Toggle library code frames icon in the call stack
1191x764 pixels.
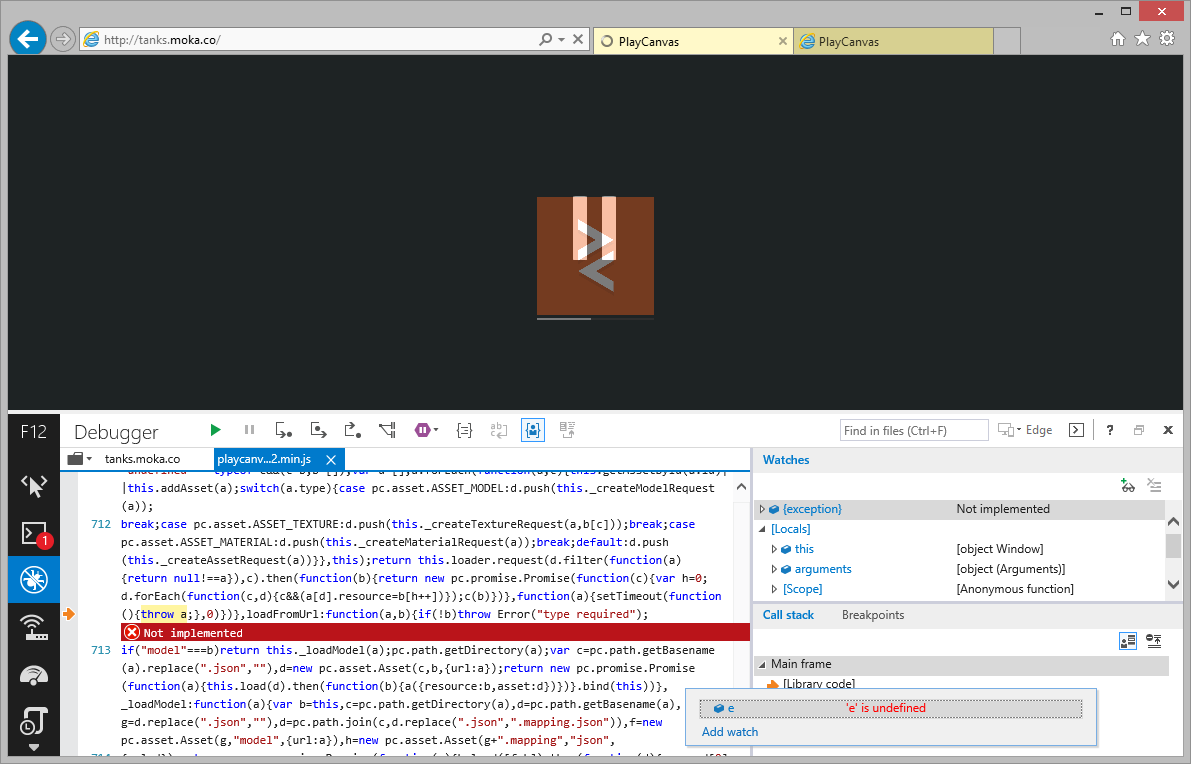click(1127, 642)
